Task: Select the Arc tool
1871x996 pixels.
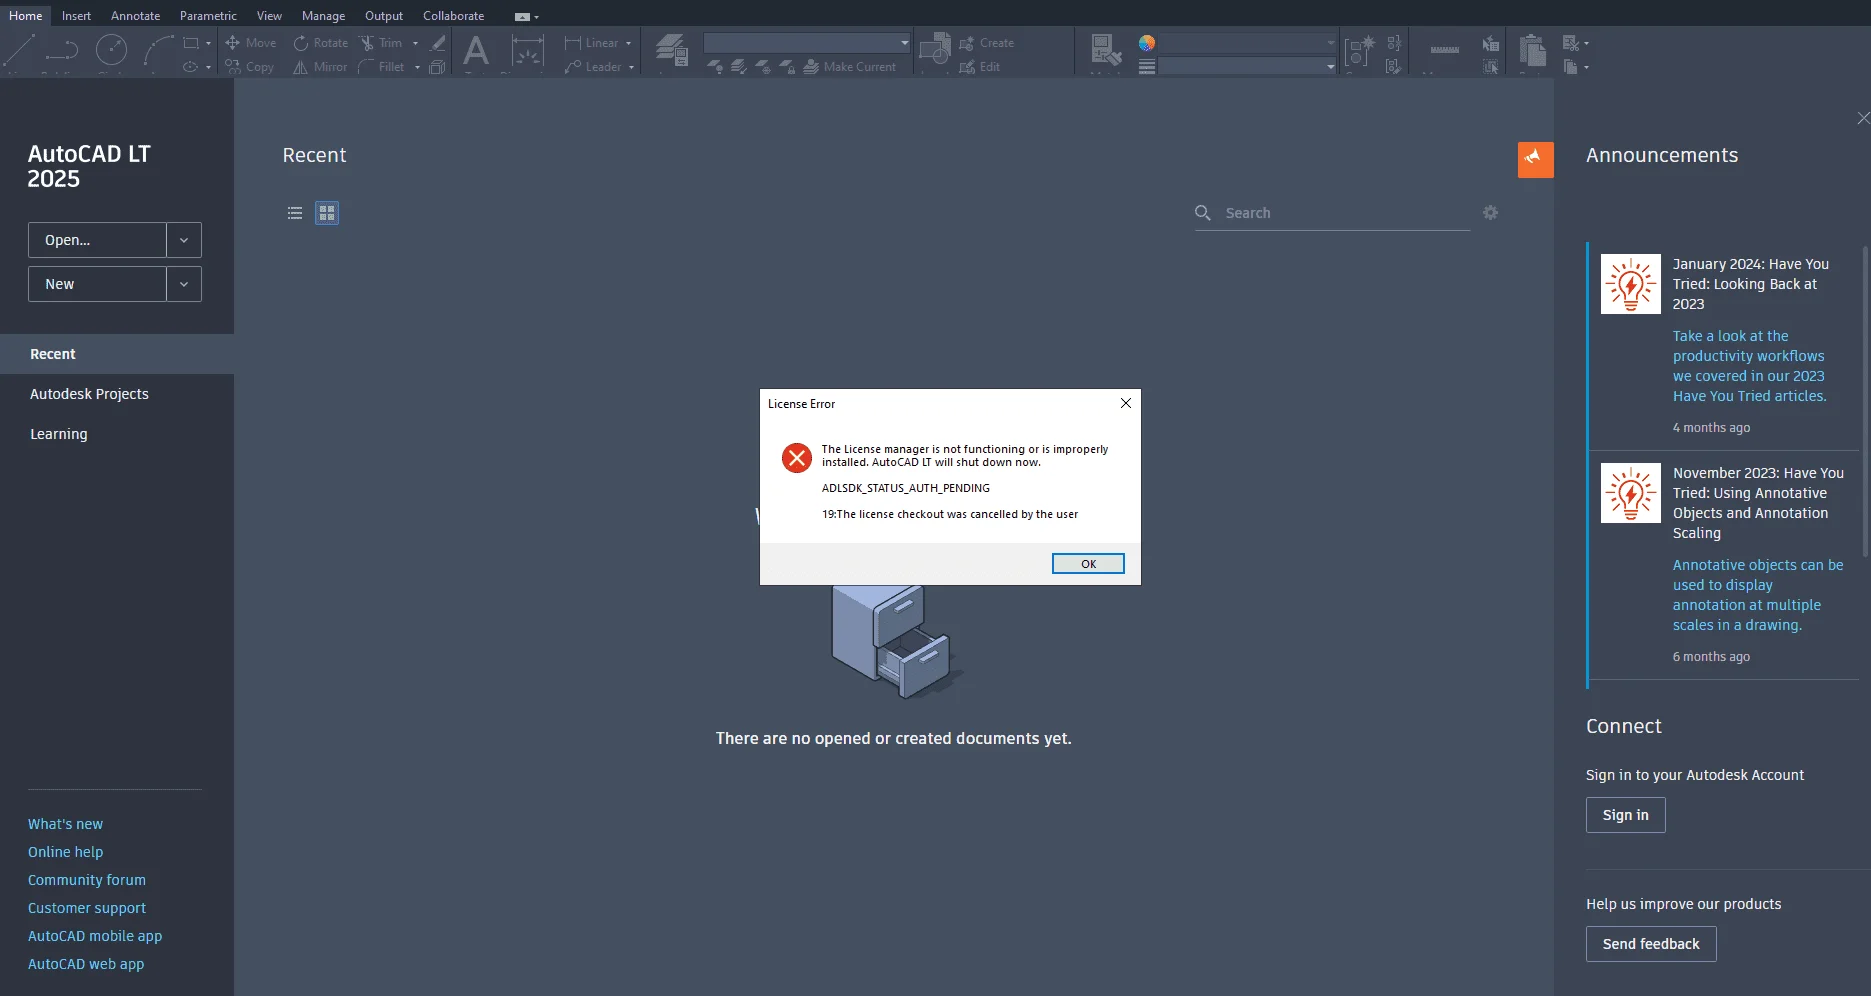Action: coord(158,52)
